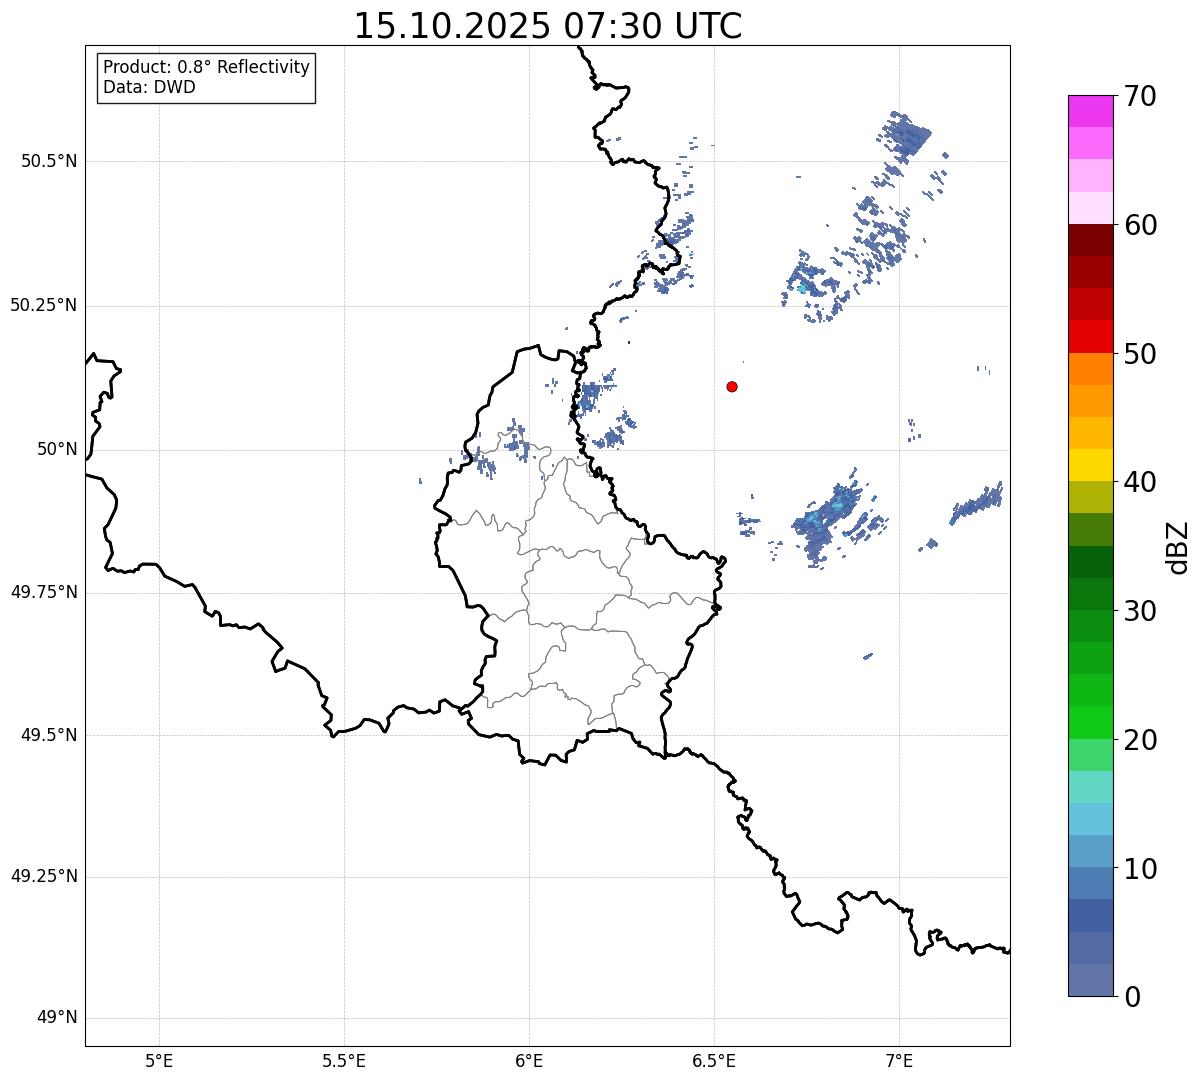1202x1081 pixels.
Task: Click the colorbar tick label 10
Action: [1140, 868]
